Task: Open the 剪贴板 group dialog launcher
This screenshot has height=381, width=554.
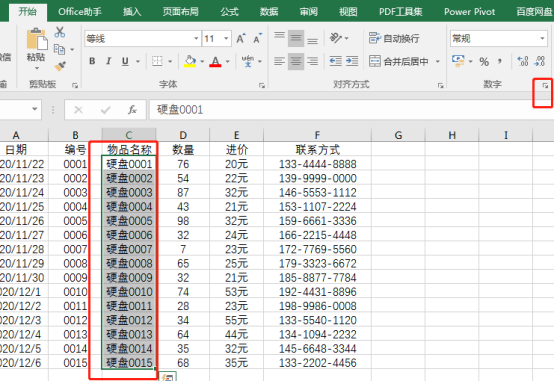Action: [x=75, y=85]
